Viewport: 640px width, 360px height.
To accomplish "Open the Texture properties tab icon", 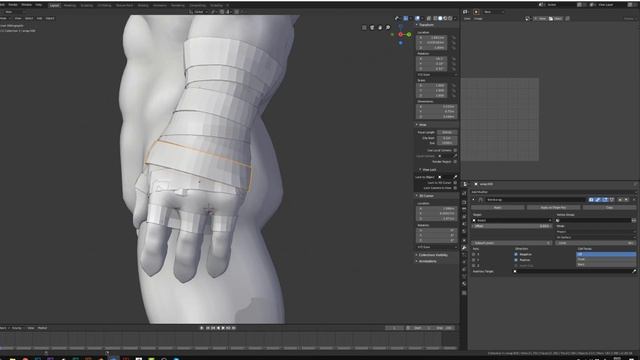I will (464, 293).
